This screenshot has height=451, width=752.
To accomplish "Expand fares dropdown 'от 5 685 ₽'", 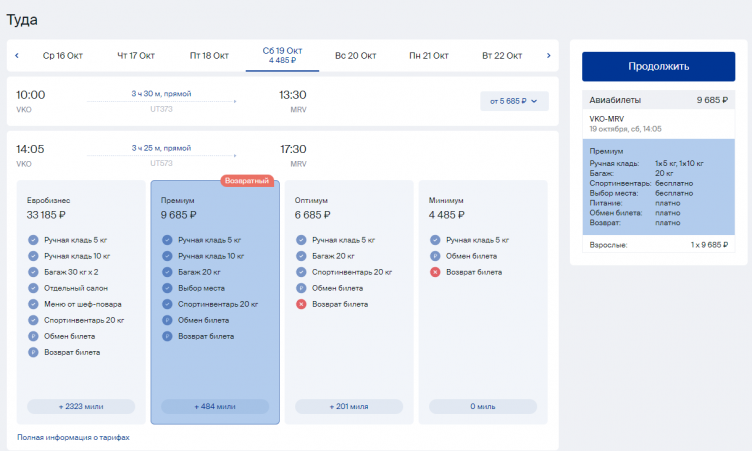I will 514,101.
